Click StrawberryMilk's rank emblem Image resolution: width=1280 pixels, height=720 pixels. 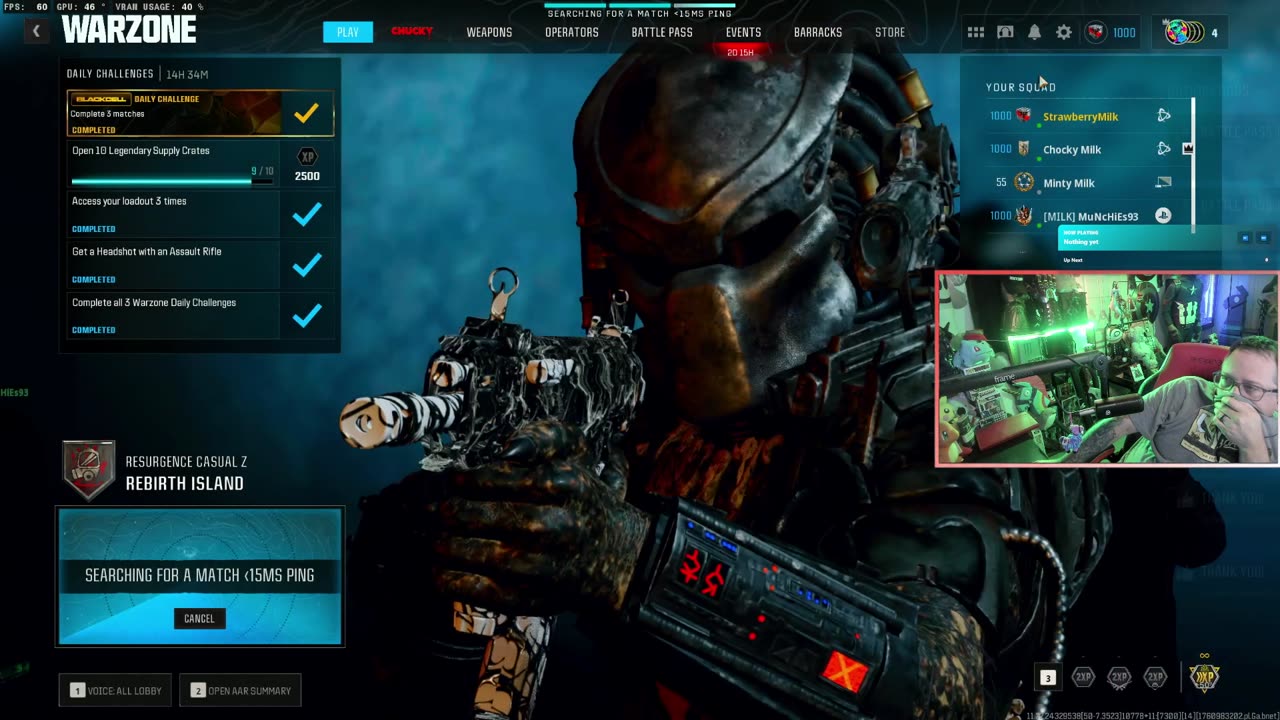1023,116
